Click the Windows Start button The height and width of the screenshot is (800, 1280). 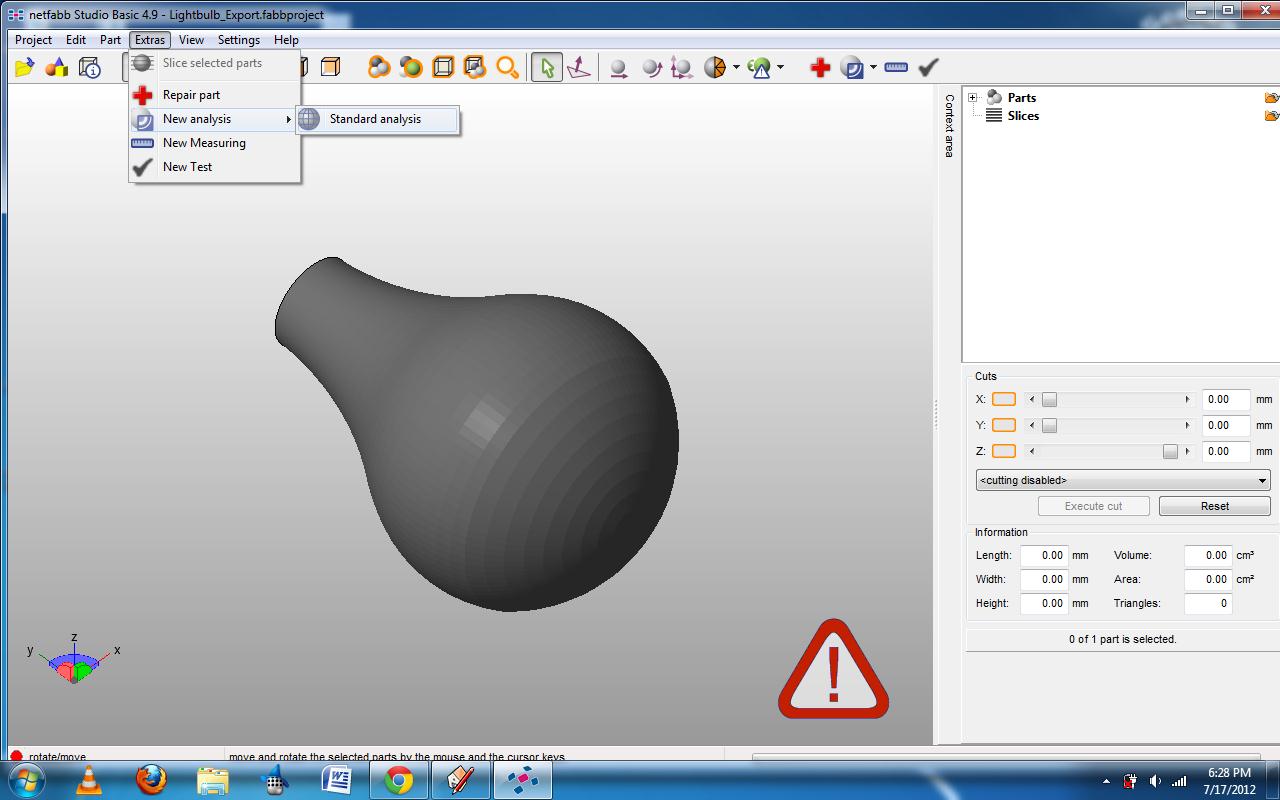(26, 780)
